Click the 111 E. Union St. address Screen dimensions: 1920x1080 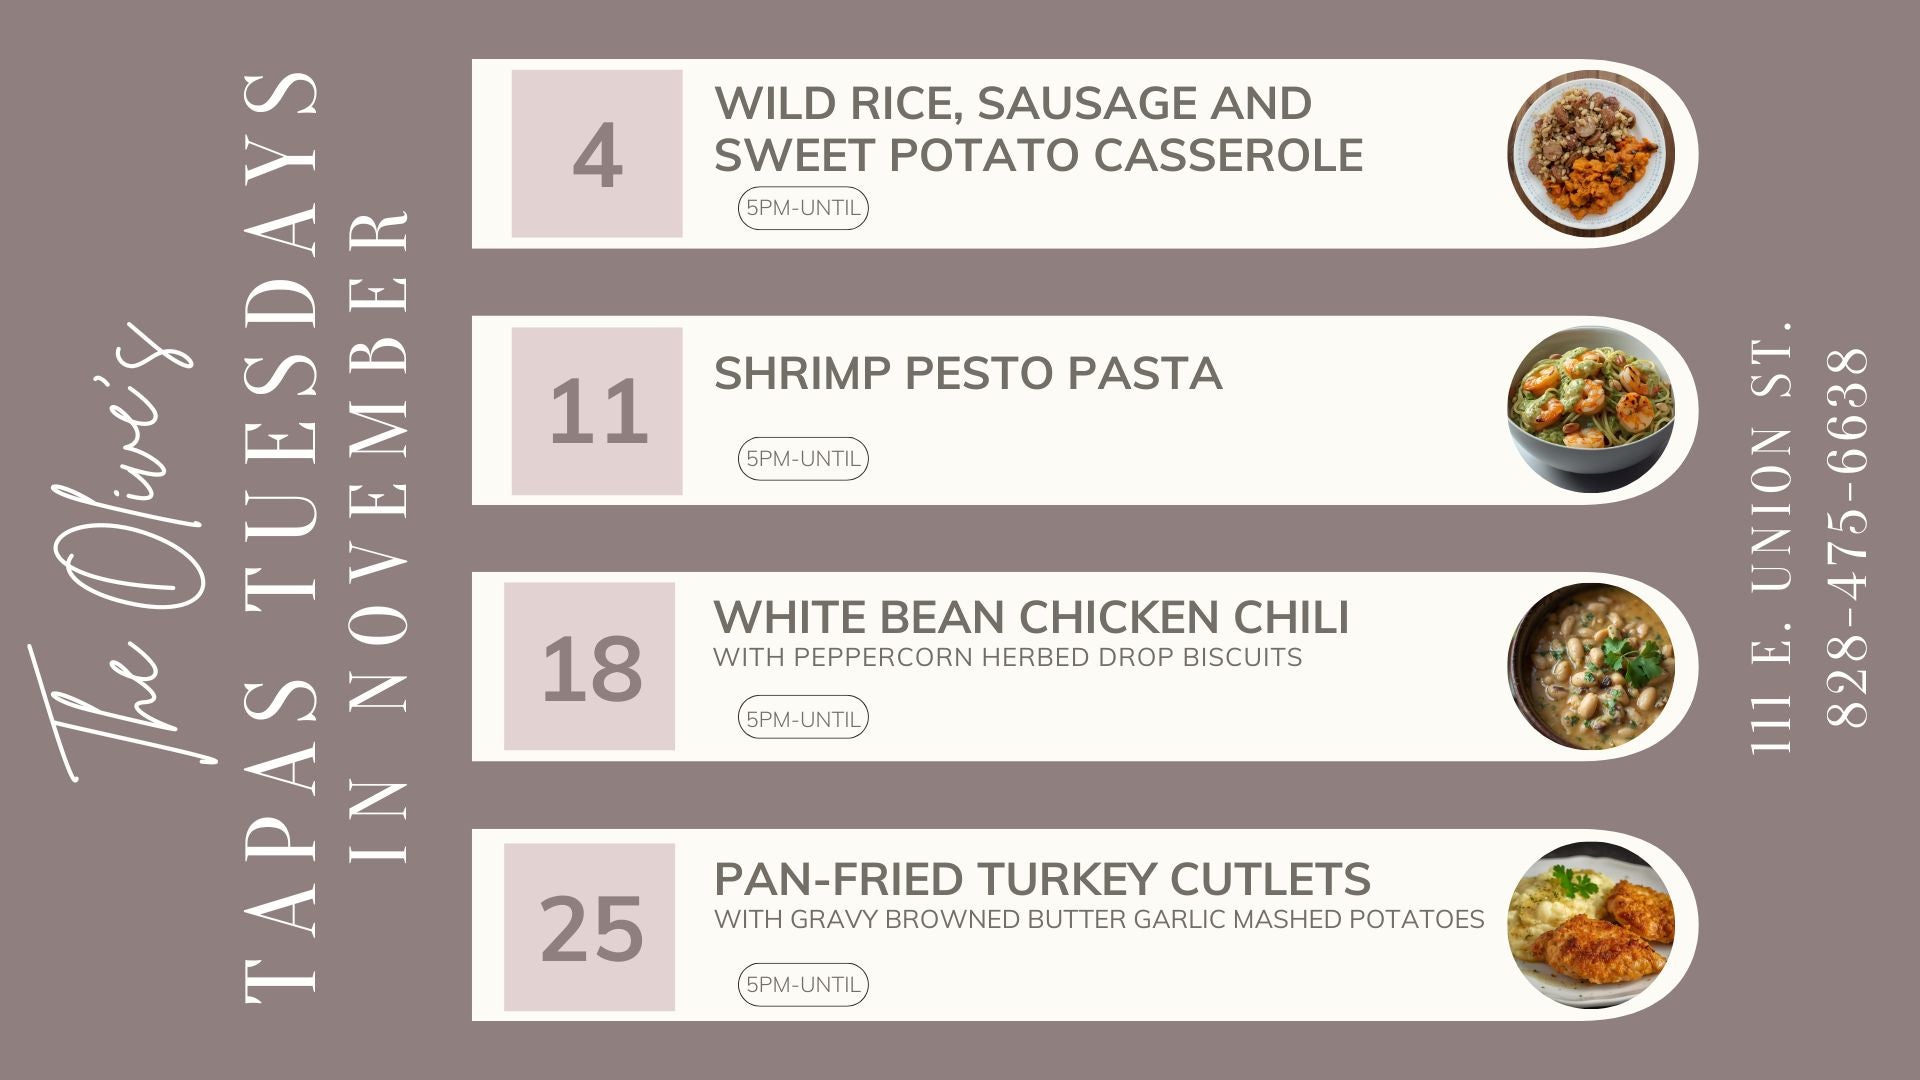(1772, 537)
